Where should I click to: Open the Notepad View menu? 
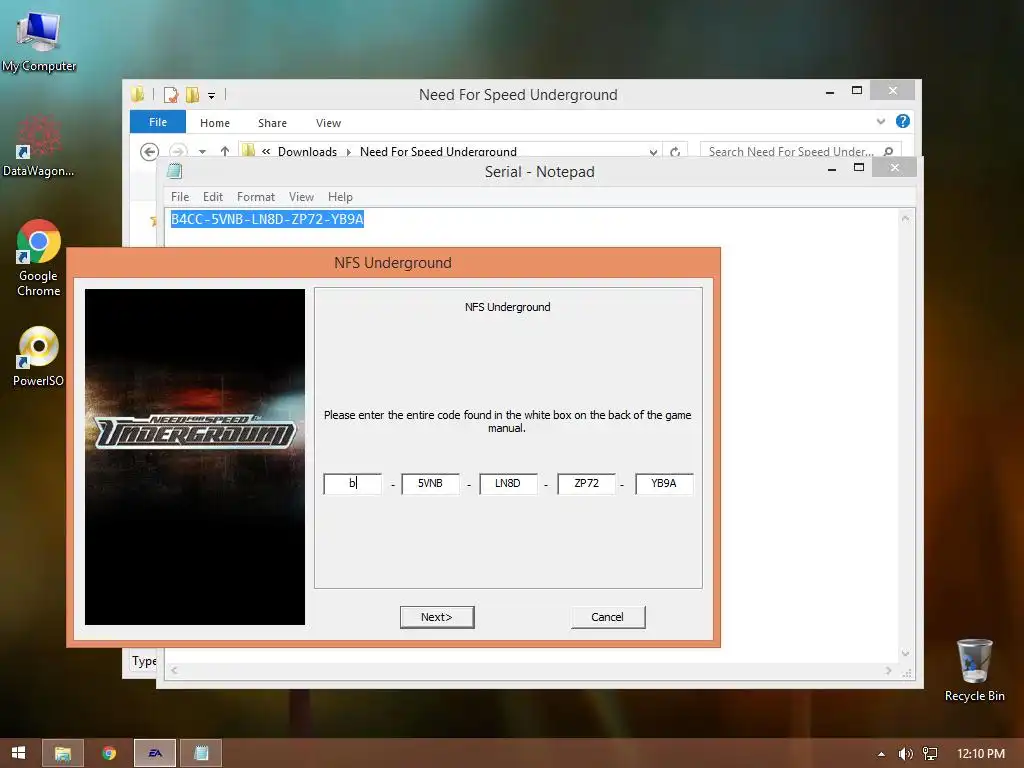click(301, 197)
